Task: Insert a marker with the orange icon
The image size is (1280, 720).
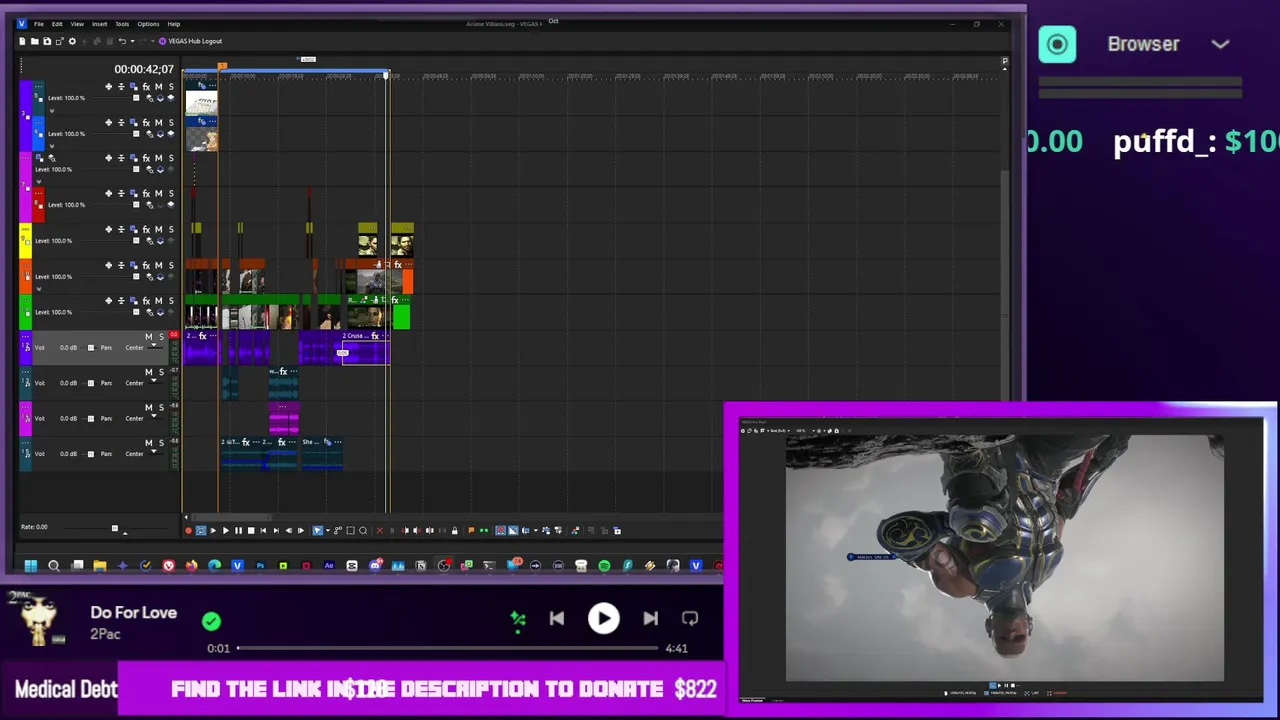Action: click(x=471, y=530)
